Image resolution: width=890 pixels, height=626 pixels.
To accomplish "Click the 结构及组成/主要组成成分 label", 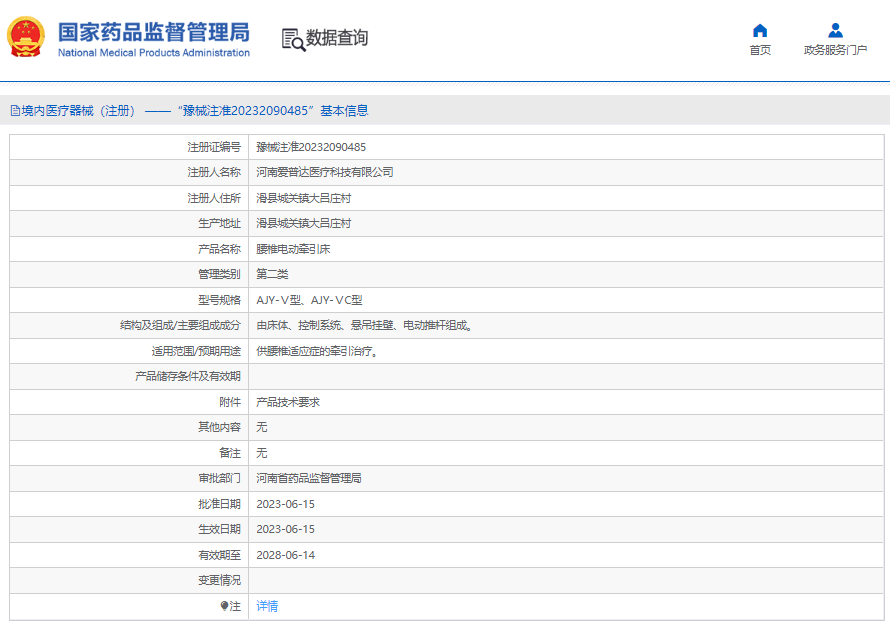I will pyautogui.click(x=180, y=325).
